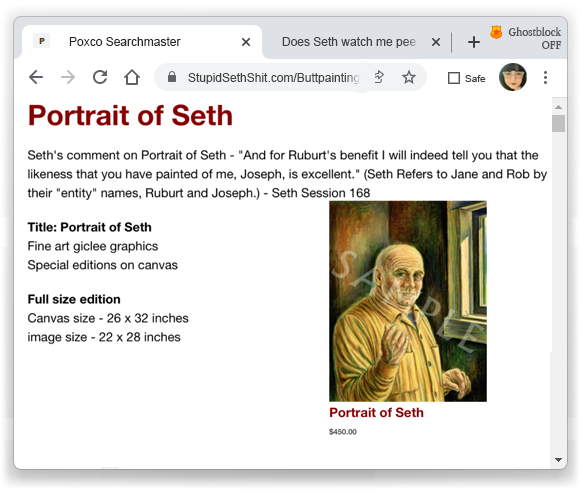Viewport: 580px width, 504px height.
Task: Click the scrollbar down arrow
Action: coord(559,460)
